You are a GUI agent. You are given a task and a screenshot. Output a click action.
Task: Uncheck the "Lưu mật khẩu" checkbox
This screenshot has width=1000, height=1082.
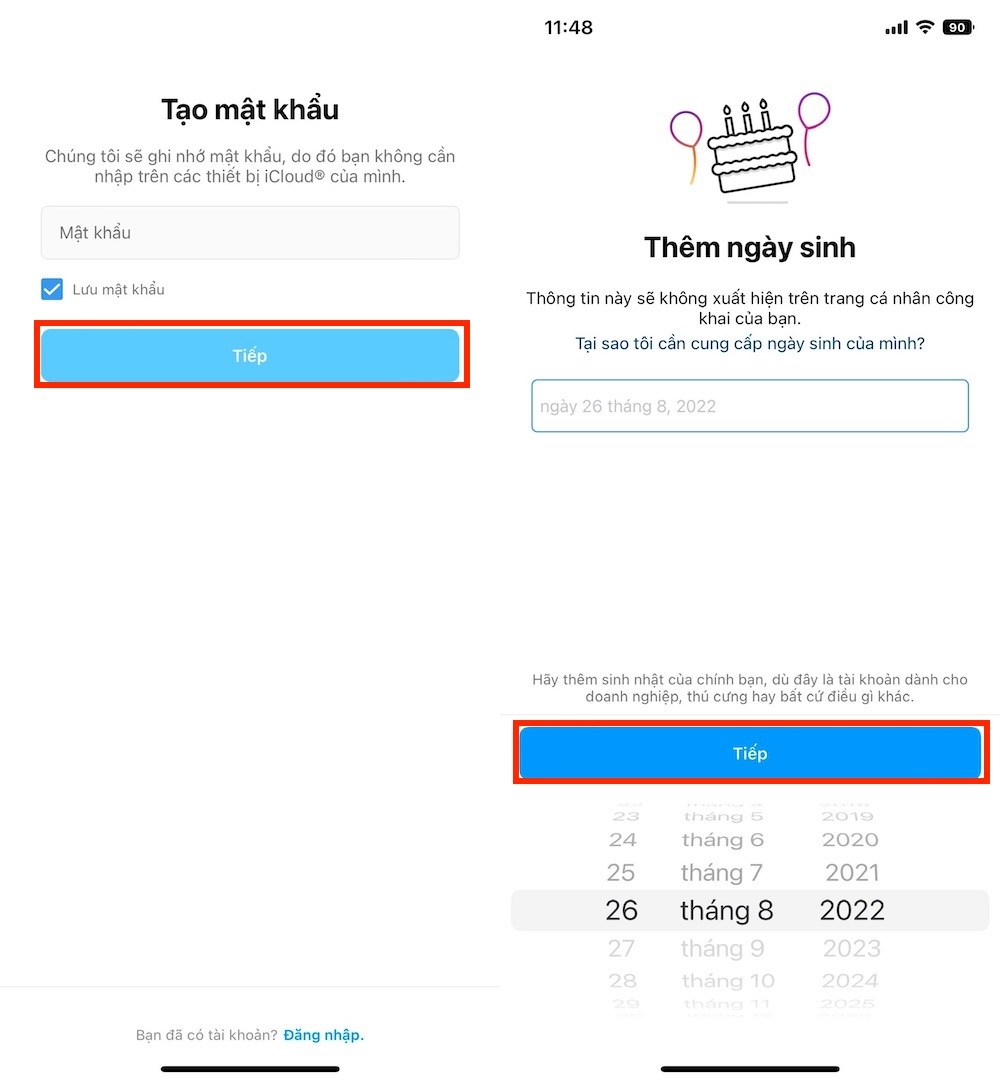(51, 289)
